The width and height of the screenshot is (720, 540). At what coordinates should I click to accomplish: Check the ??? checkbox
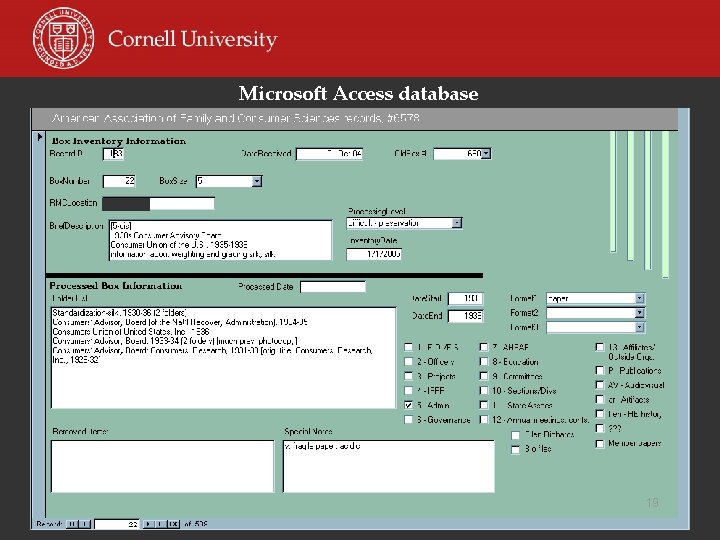600,428
